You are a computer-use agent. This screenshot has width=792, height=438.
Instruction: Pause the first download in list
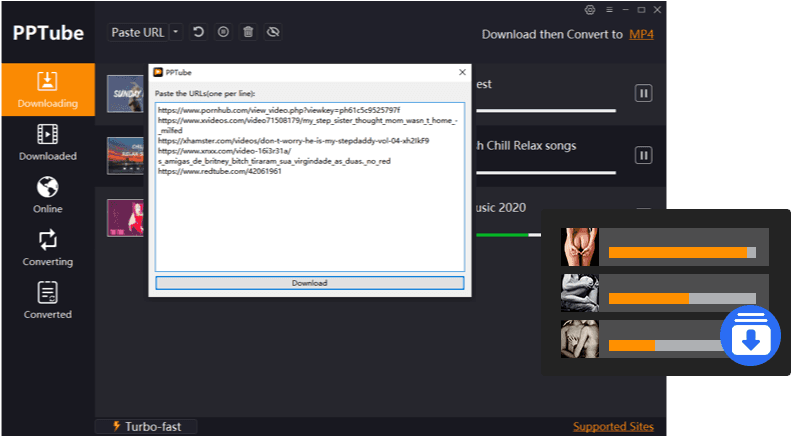644,93
